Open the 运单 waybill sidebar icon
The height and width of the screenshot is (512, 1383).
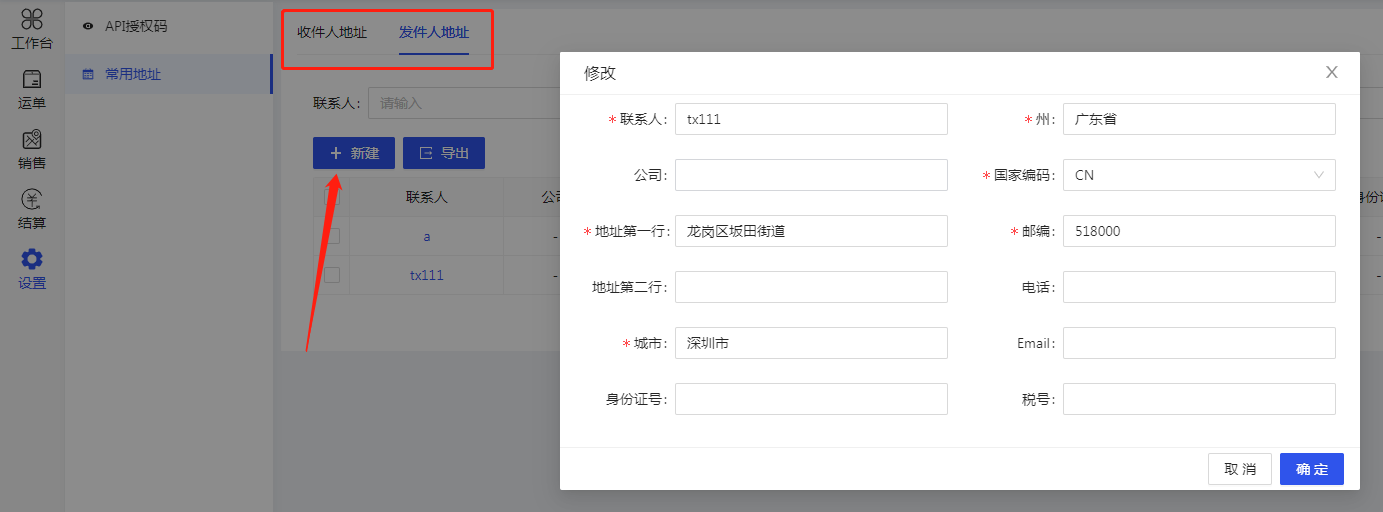(32, 79)
